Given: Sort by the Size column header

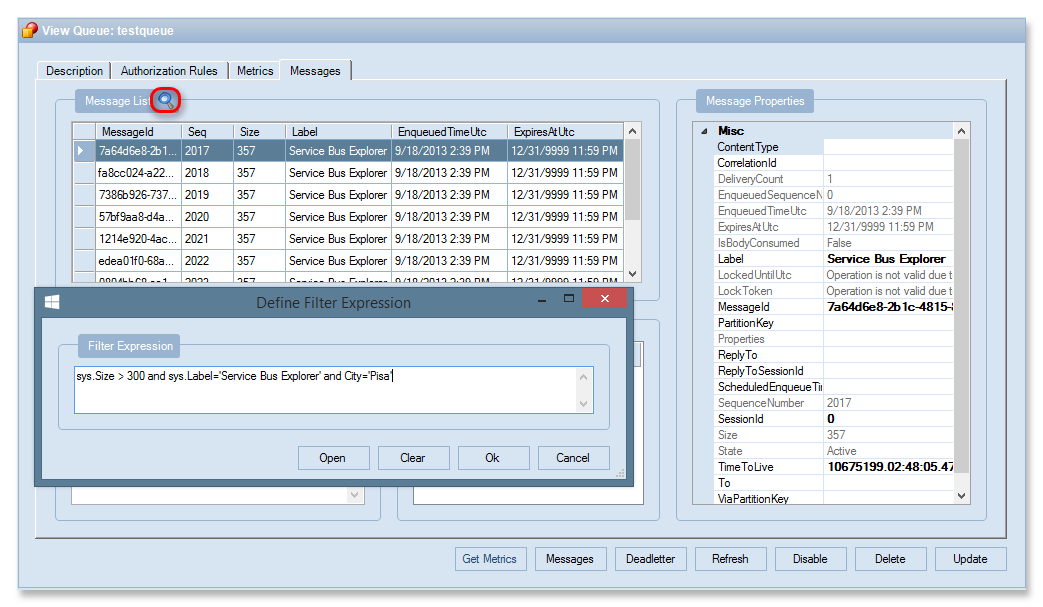Looking at the screenshot, I should point(259,132).
